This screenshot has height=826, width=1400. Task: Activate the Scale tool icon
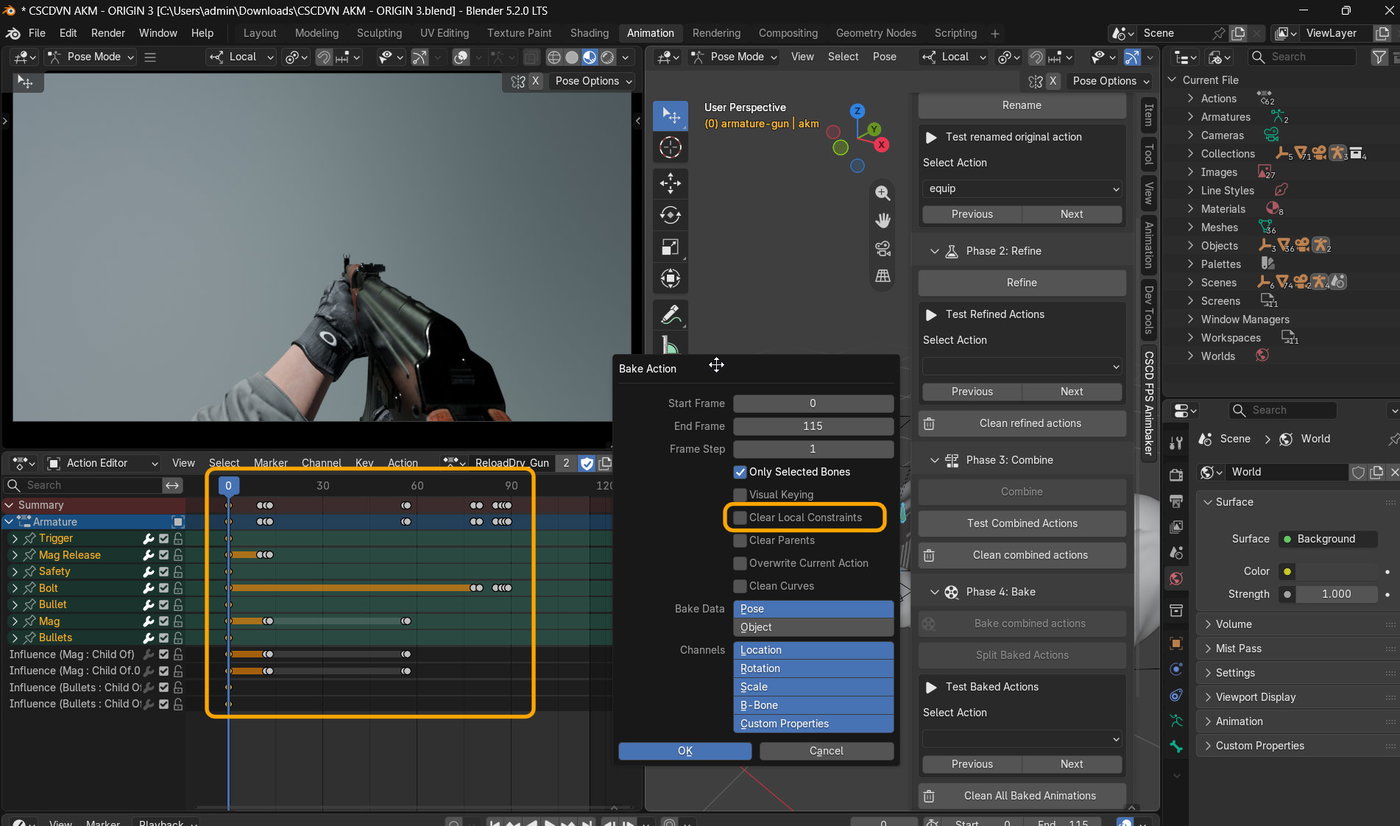point(670,247)
